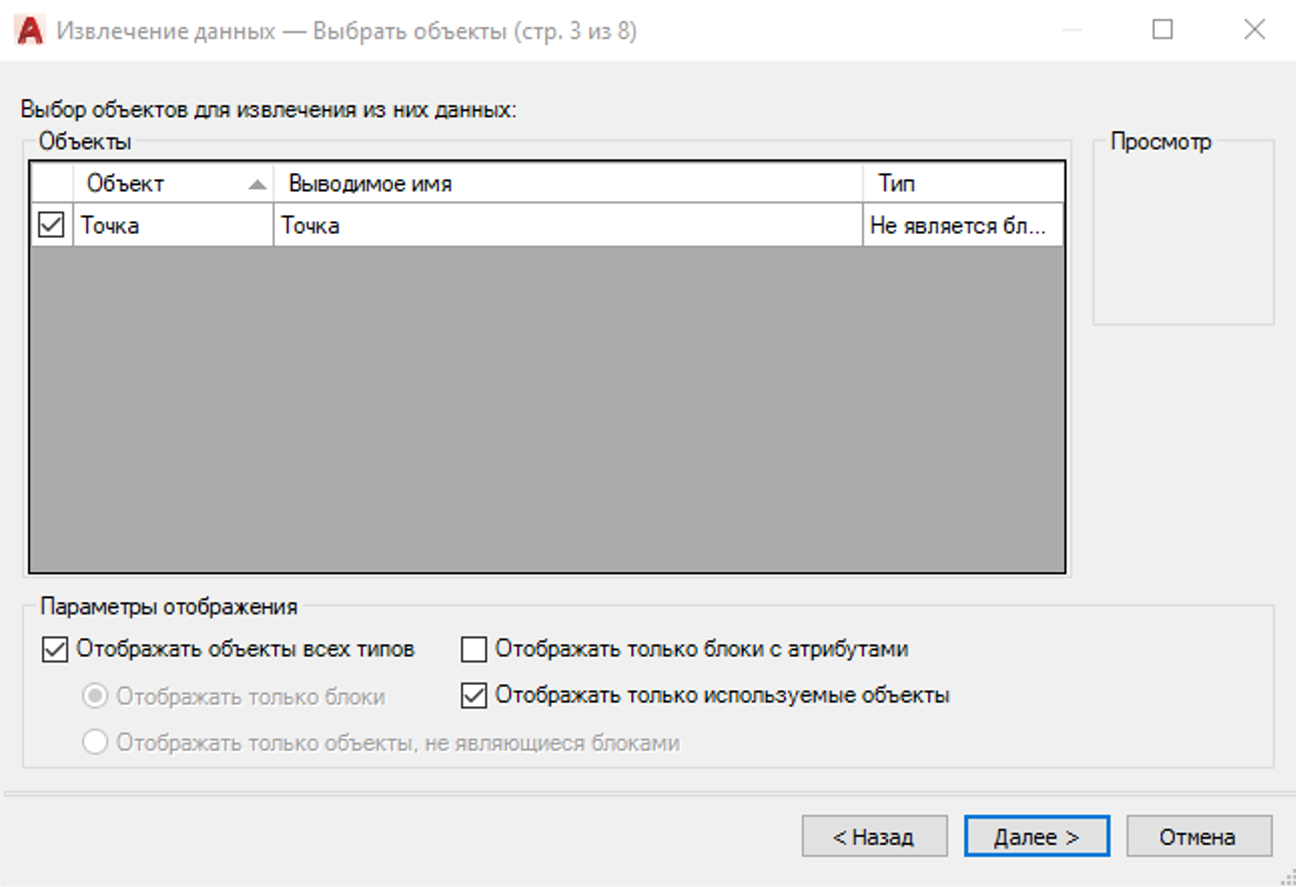Go back with the Назад button
The image size is (1296, 887).
tap(873, 837)
